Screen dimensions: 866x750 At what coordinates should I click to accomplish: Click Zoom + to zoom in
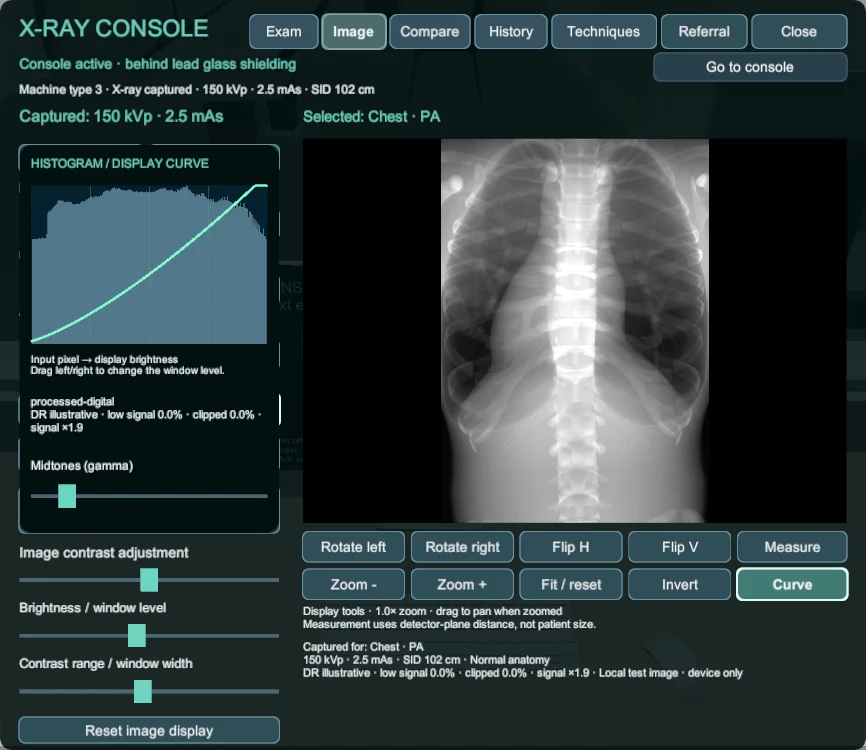click(462, 584)
